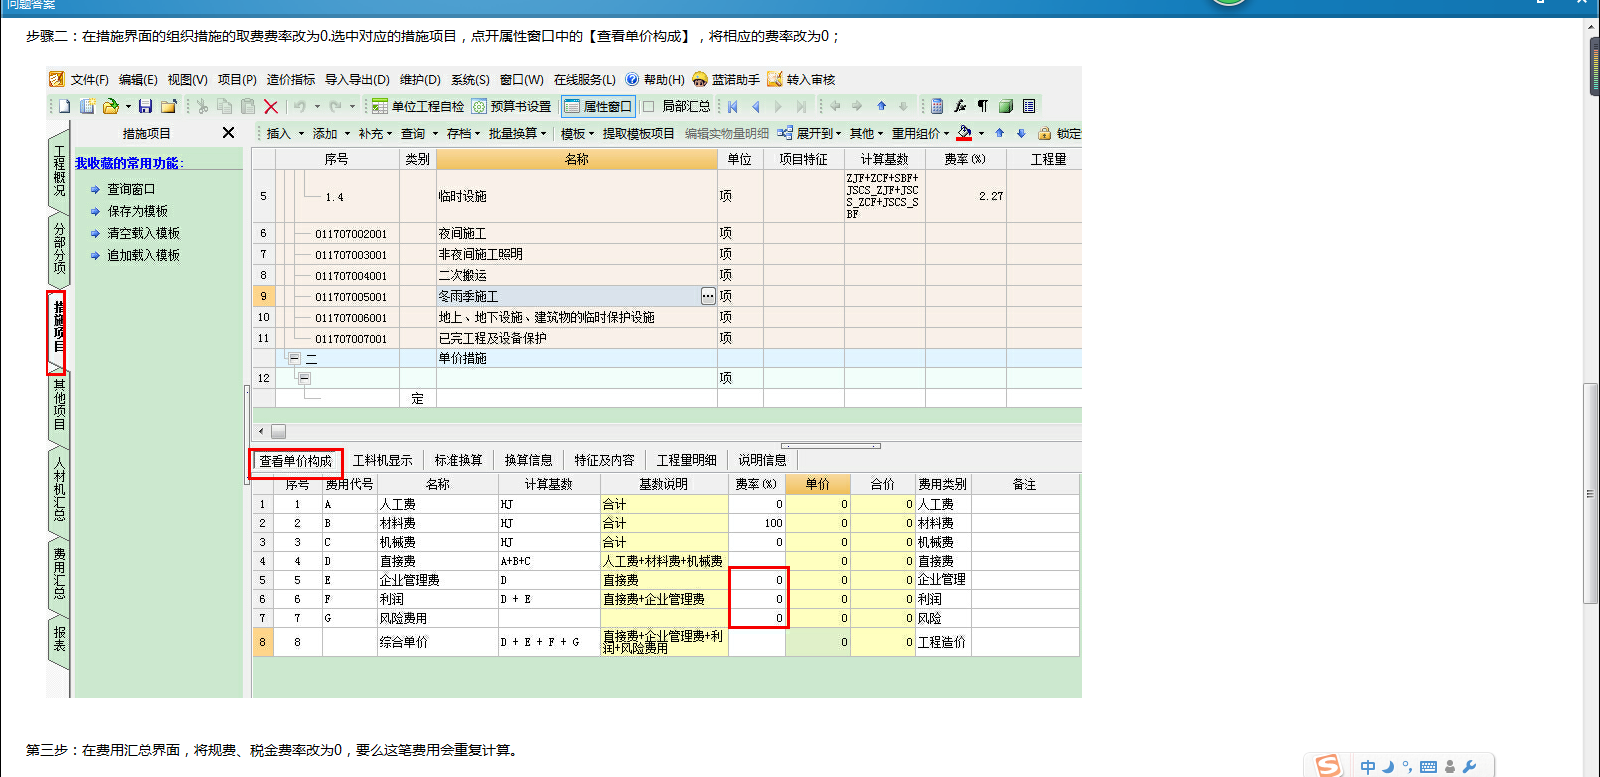Click the 查询窗口 link in side panel

131,189
